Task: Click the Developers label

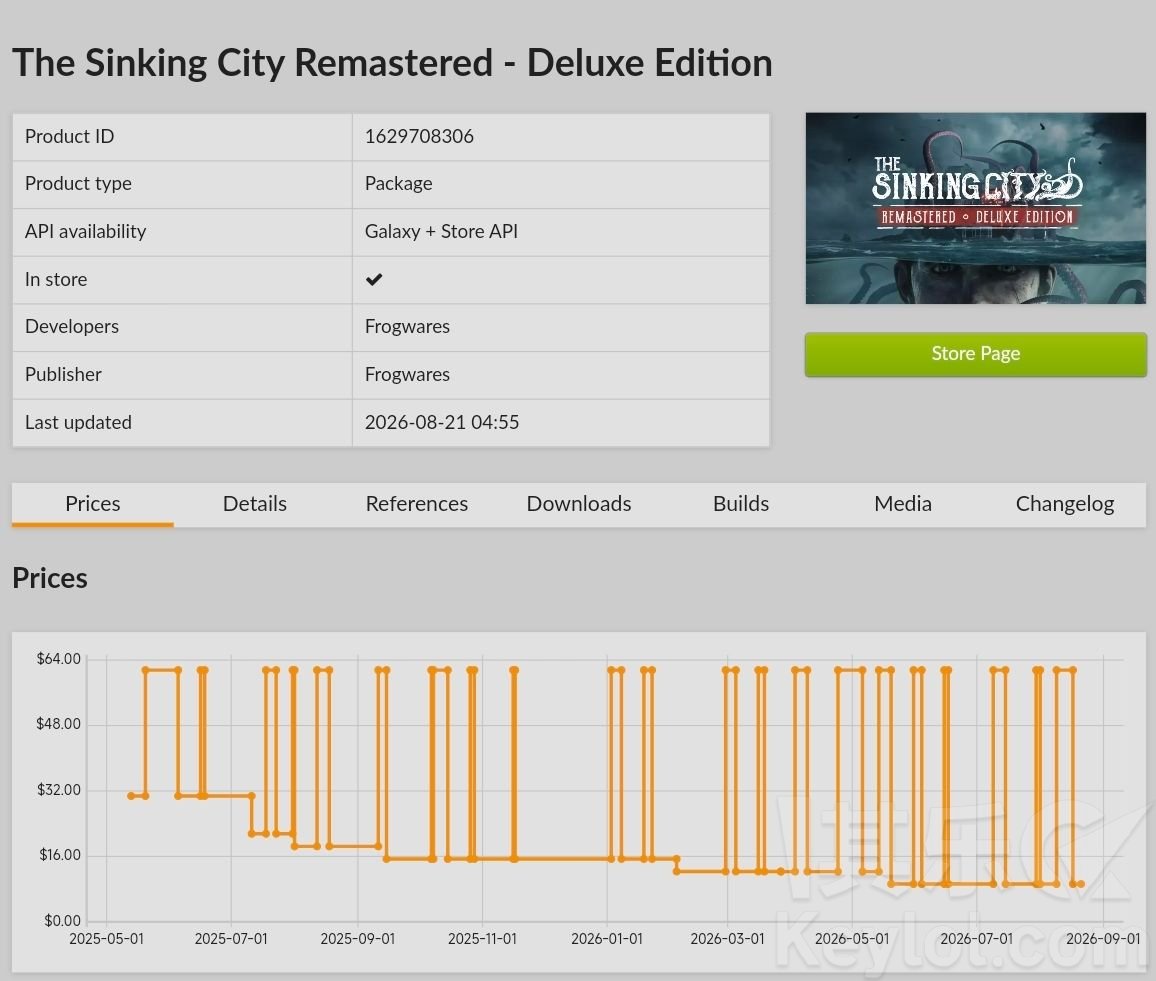Action: tap(72, 327)
